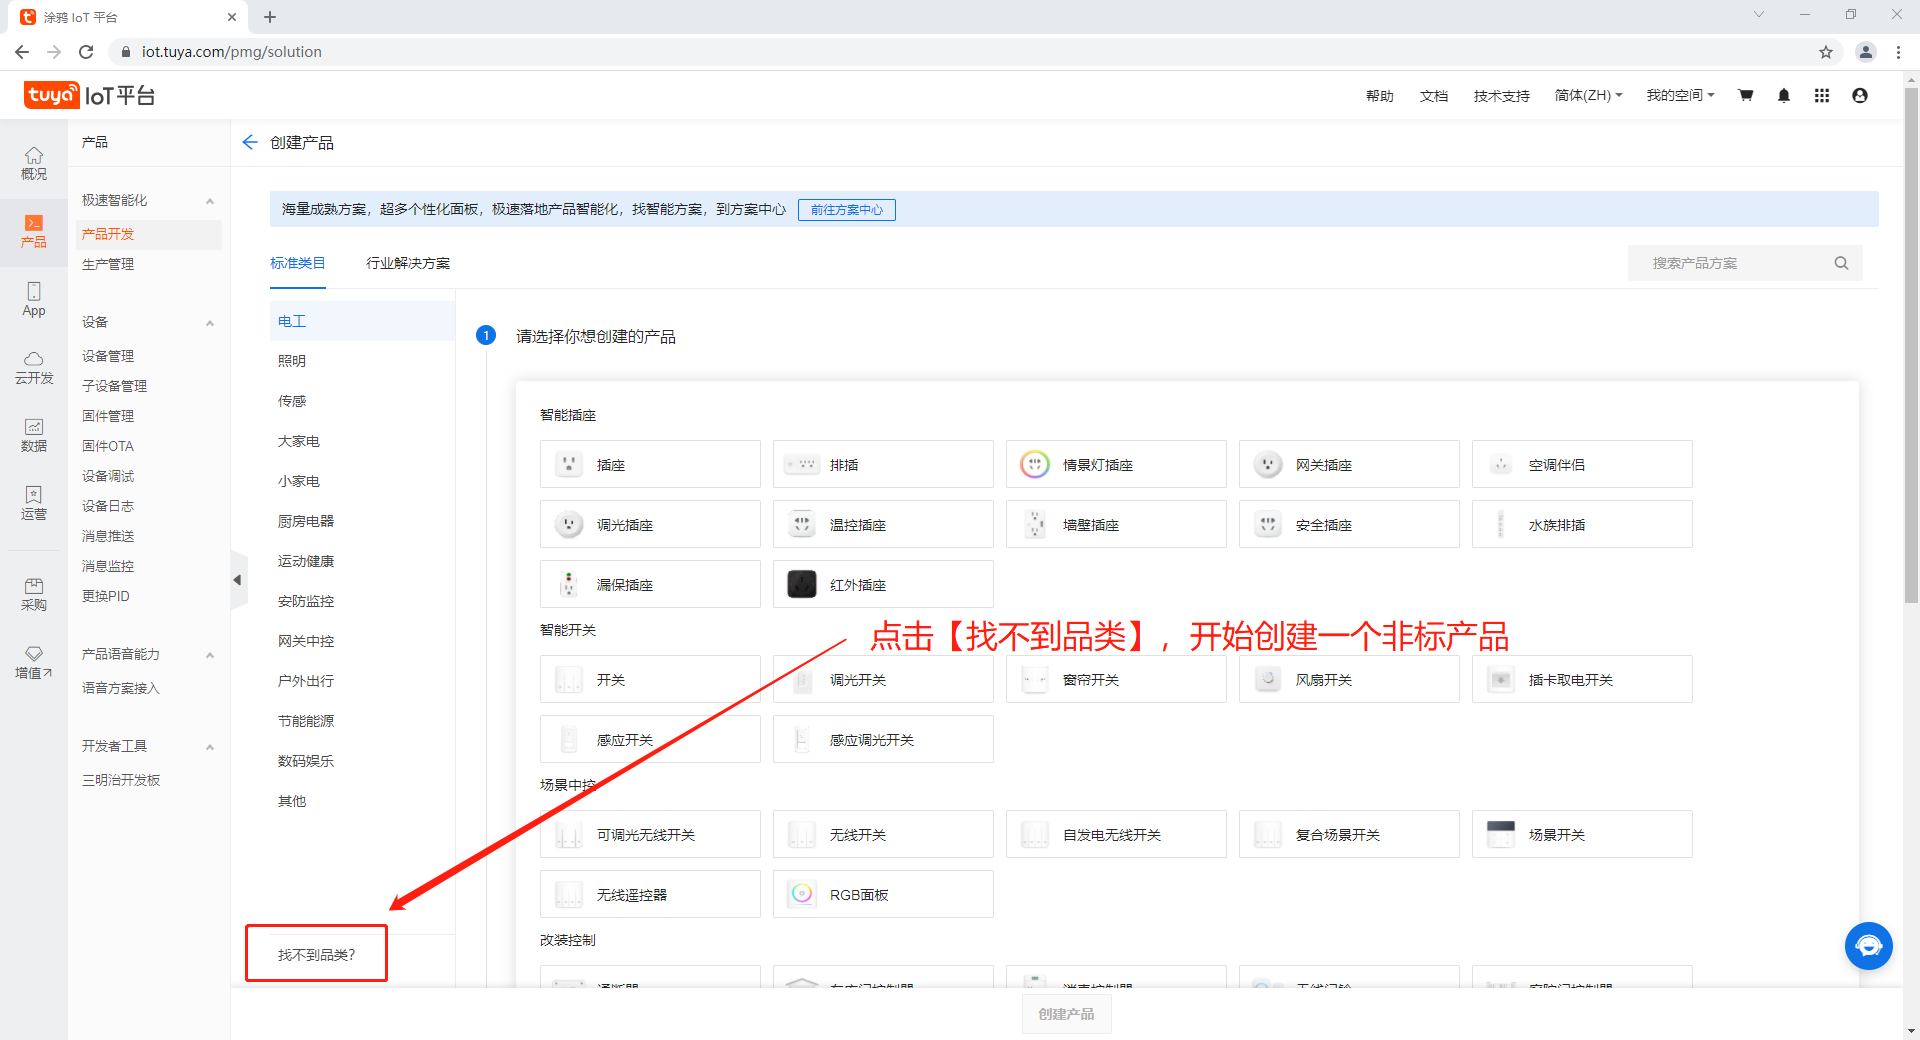Select the 照明 category
This screenshot has height=1040, width=1920.
tap(292, 361)
